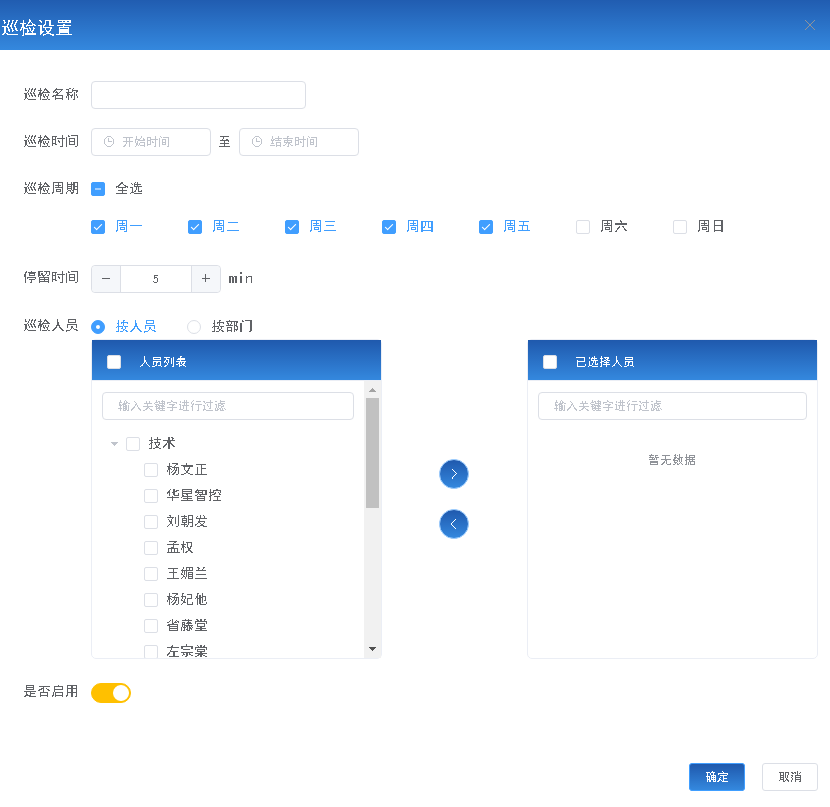The height and width of the screenshot is (807, 830).
Task: Click the 巡检名称 name input field
Action: pos(198,95)
